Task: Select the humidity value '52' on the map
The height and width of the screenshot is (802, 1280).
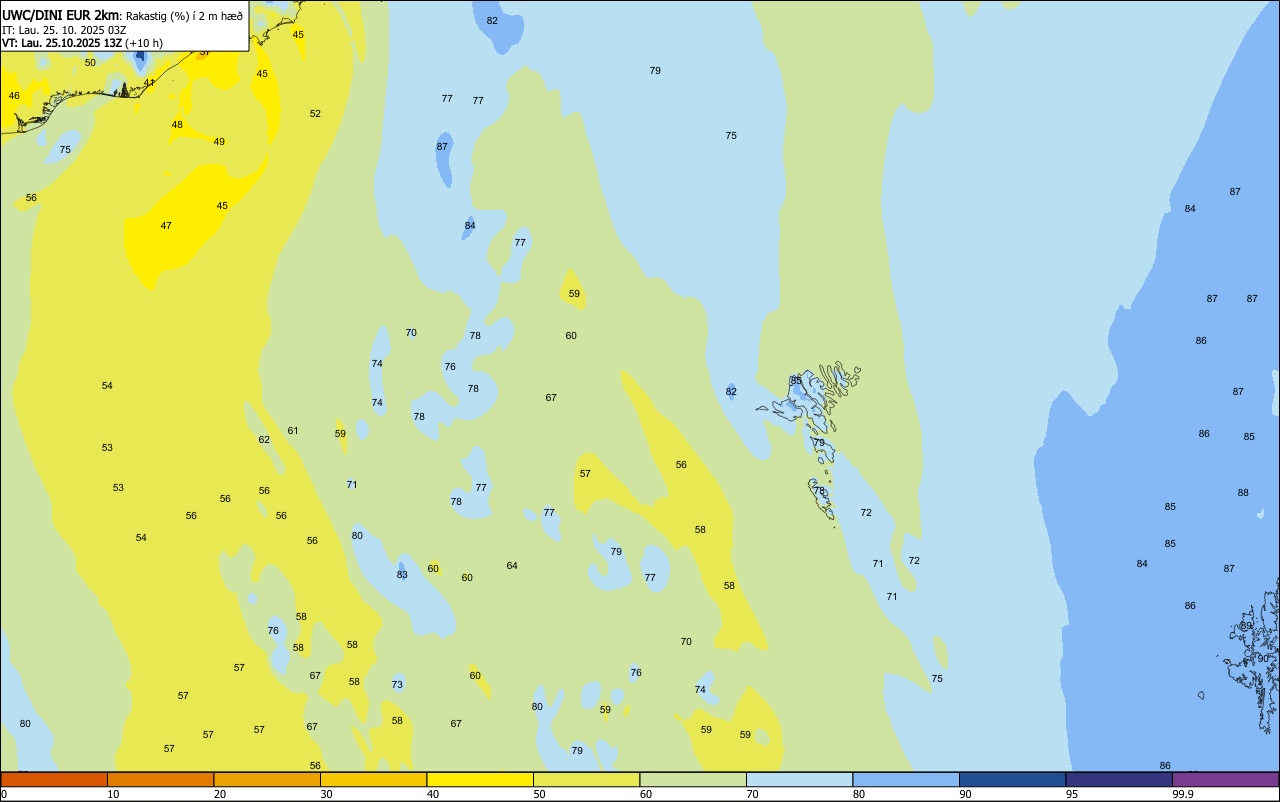Action: pos(315,114)
